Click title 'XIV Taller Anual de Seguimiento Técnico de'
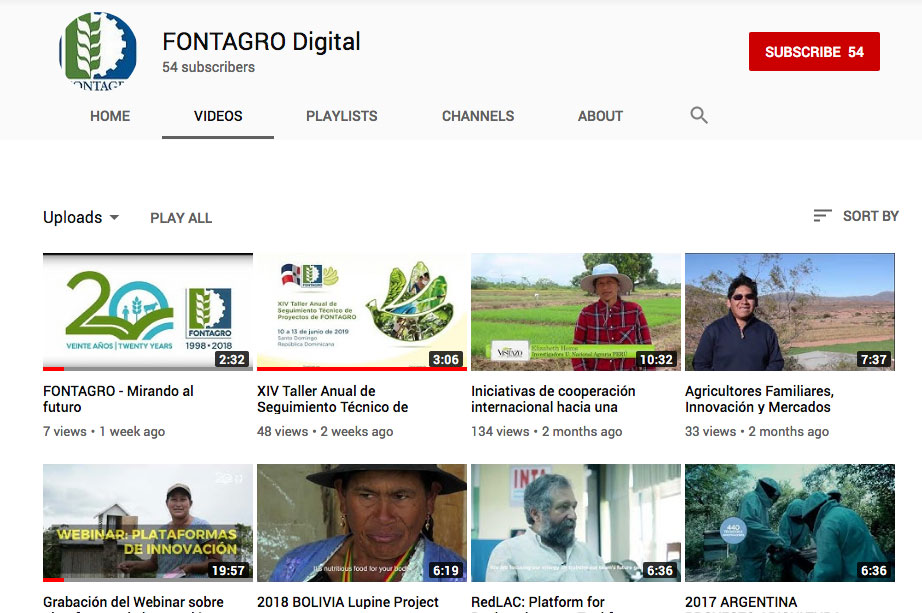Screen dimensions: 922x613 click(332, 399)
